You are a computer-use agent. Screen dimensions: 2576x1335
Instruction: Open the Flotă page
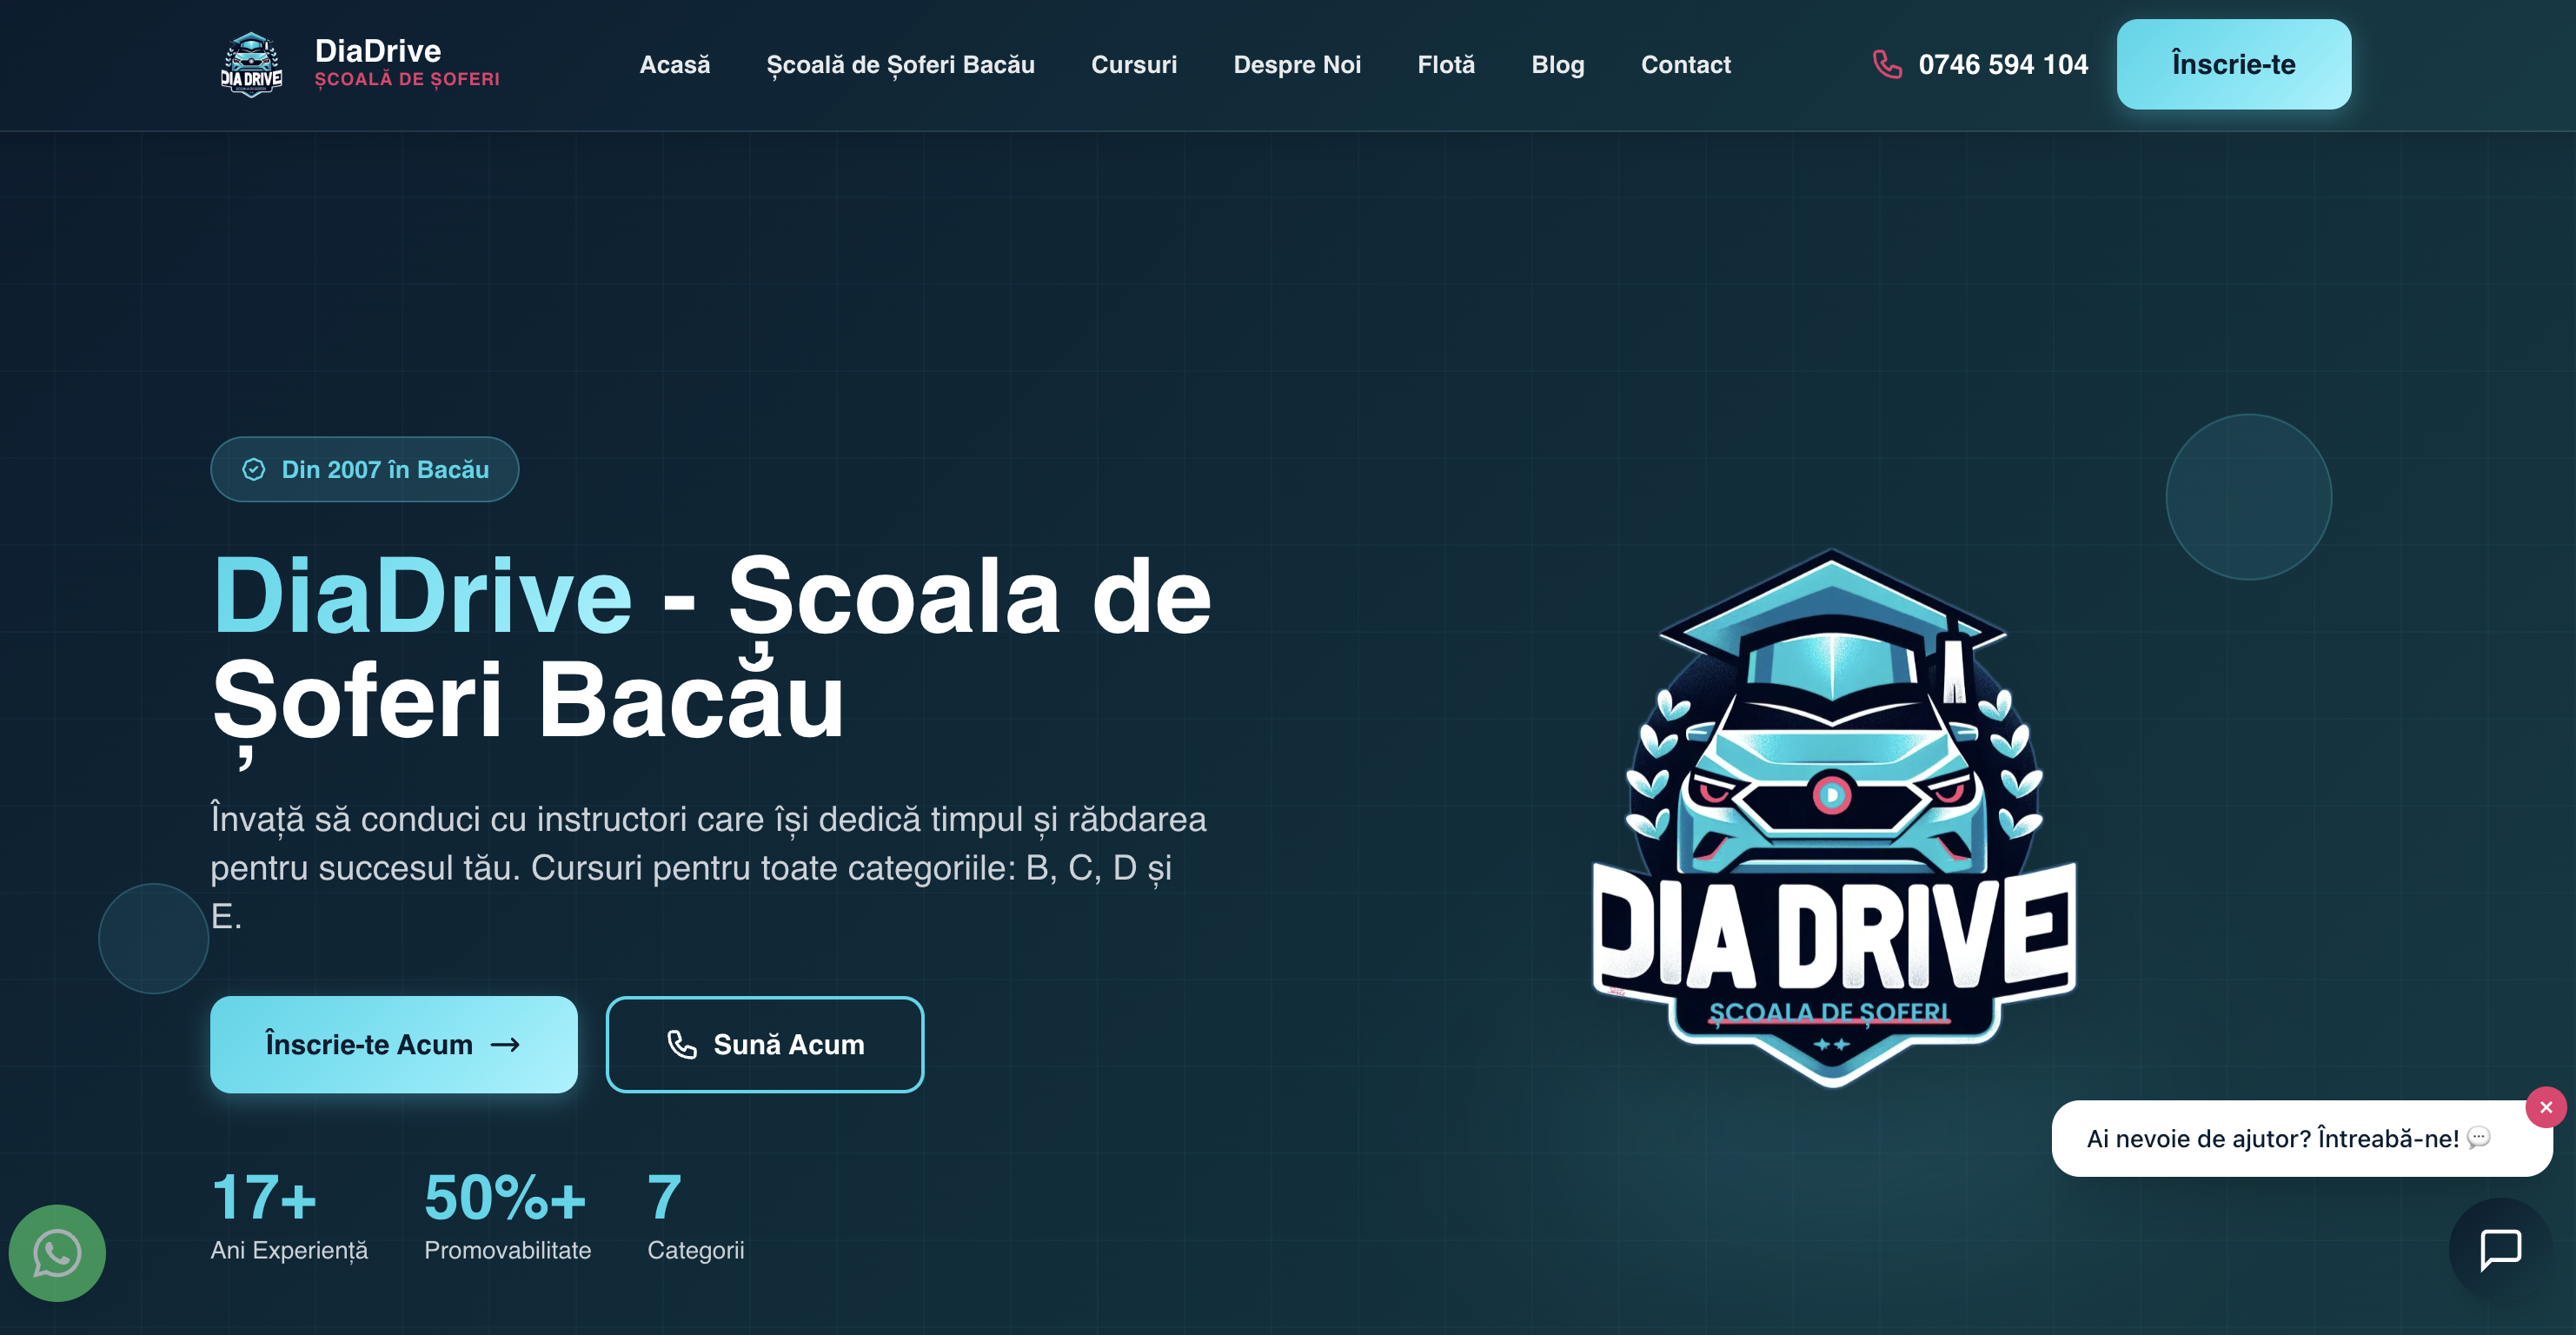tap(1446, 64)
